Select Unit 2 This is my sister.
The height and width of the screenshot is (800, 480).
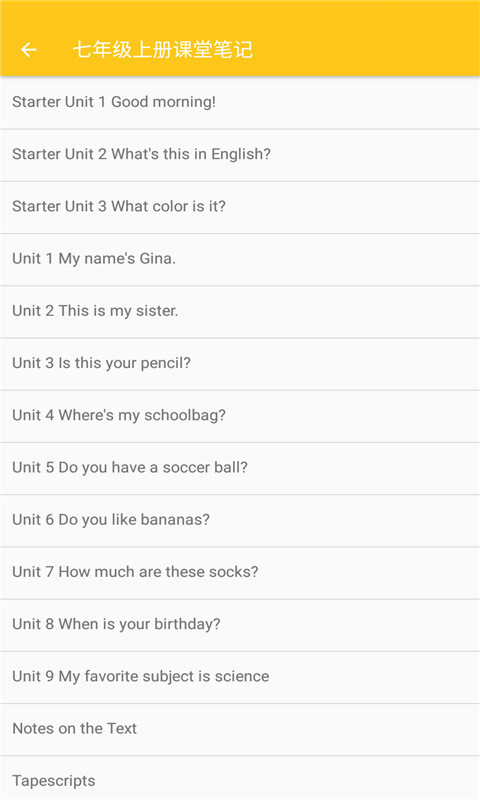[x=240, y=312]
